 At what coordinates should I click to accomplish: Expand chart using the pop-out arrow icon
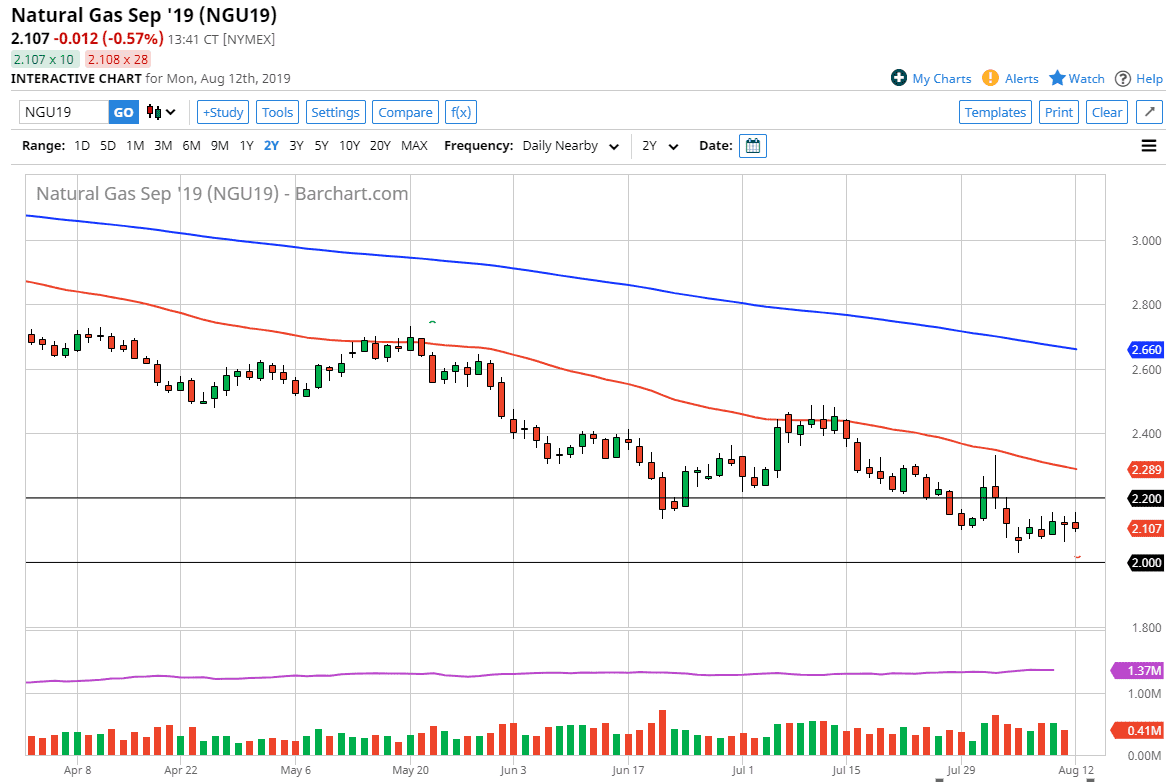pos(1150,112)
